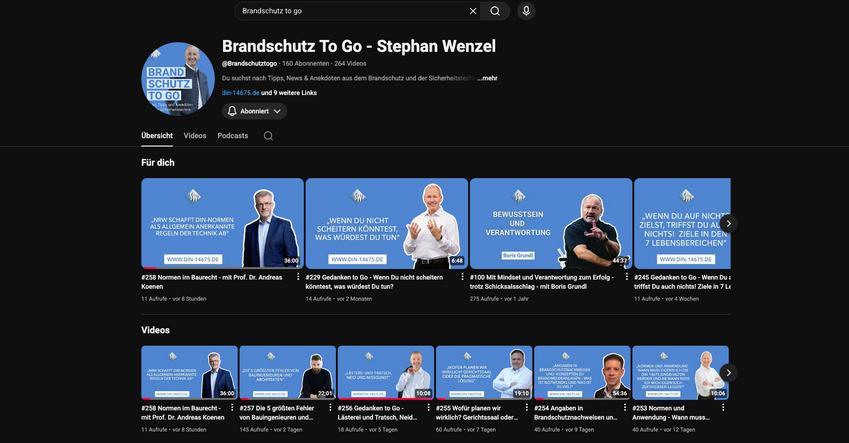Open the three-dot menu for video #257

[330, 408]
